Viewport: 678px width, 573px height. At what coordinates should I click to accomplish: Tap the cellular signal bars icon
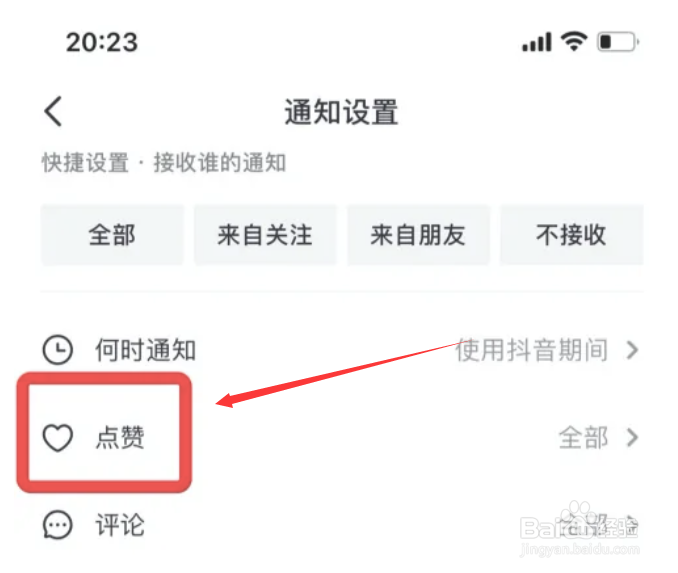click(x=537, y=42)
